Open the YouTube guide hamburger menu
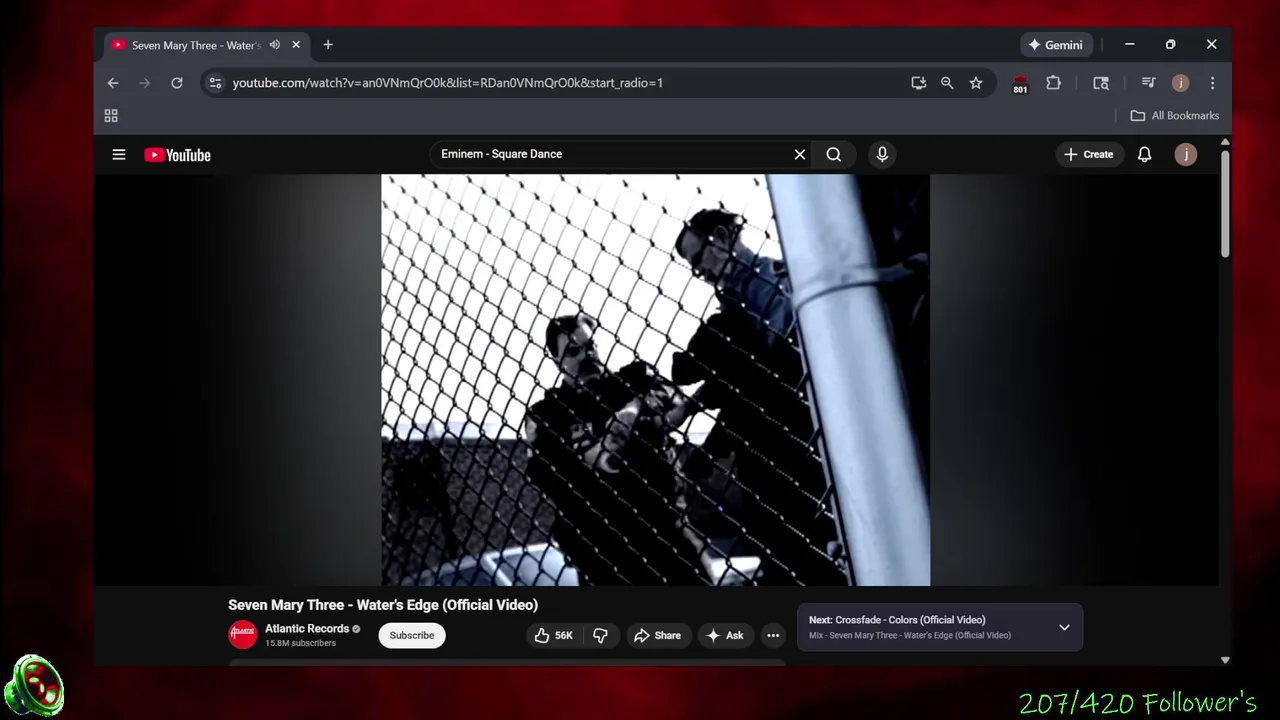Image resolution: width=1280 pixels, height=720 pixels. tap(119, 155)
